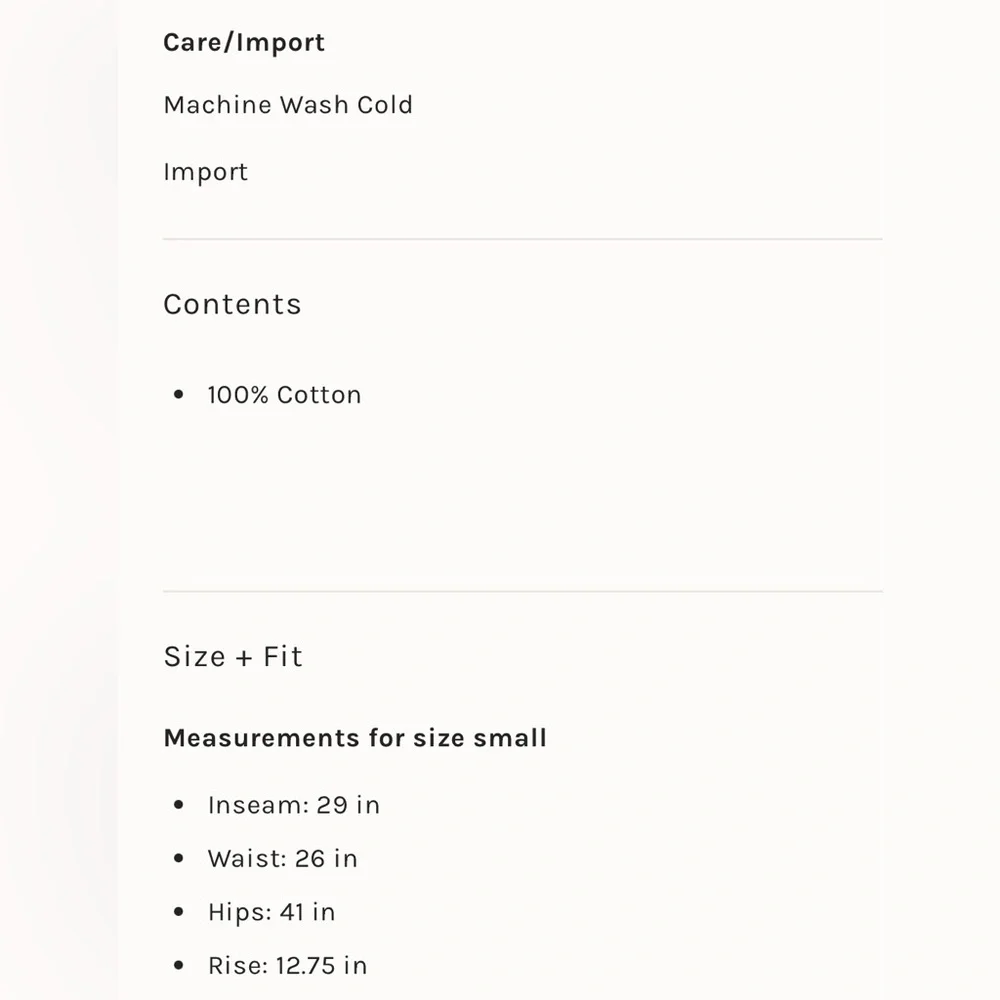Click the divider line above Size + Fit
Image resolution: width=1000 pixels, height=1000 pixels.
point(522,591)
